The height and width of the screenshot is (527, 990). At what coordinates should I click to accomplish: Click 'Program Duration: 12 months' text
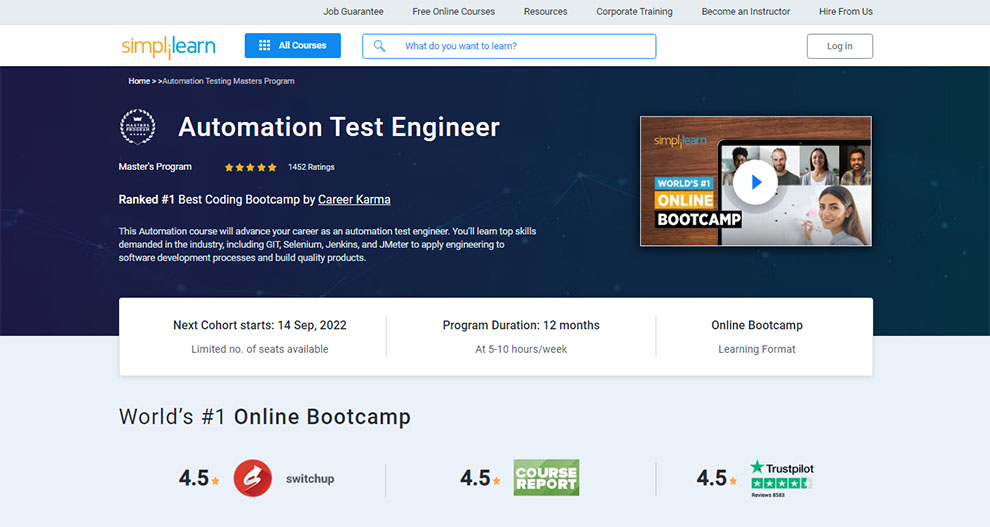point(521,325)
